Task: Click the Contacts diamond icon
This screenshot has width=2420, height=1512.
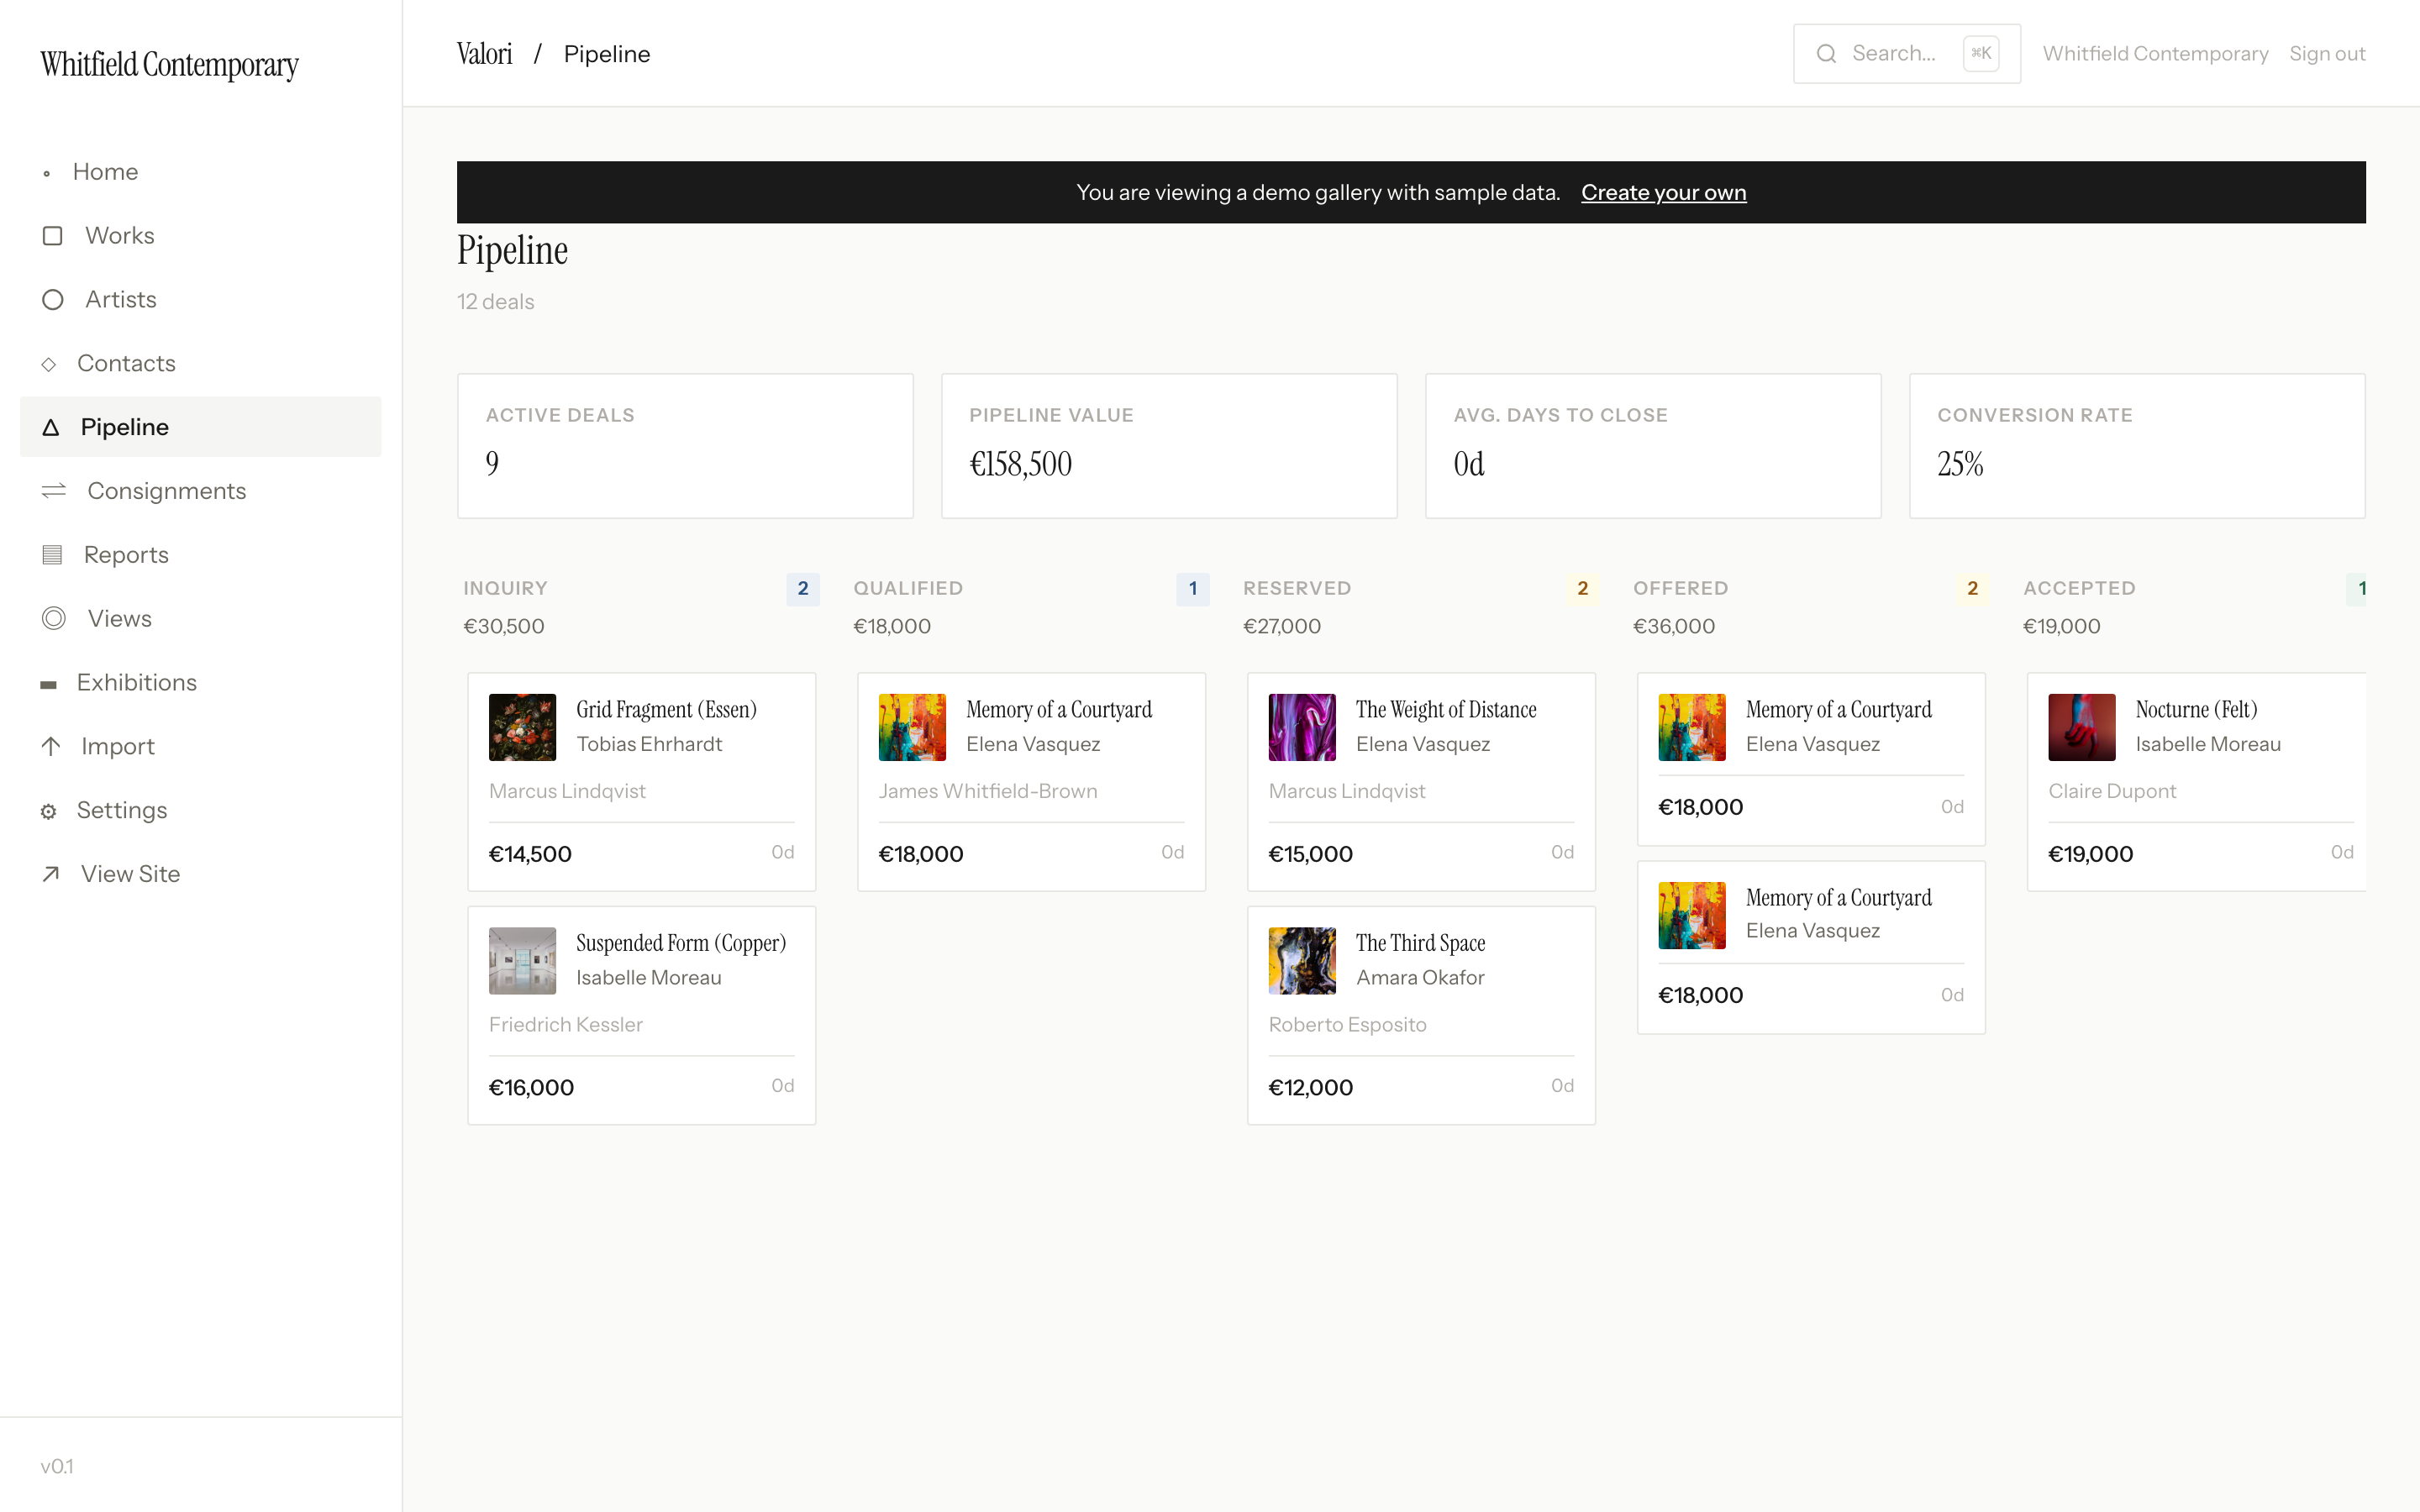Action: 48,364
